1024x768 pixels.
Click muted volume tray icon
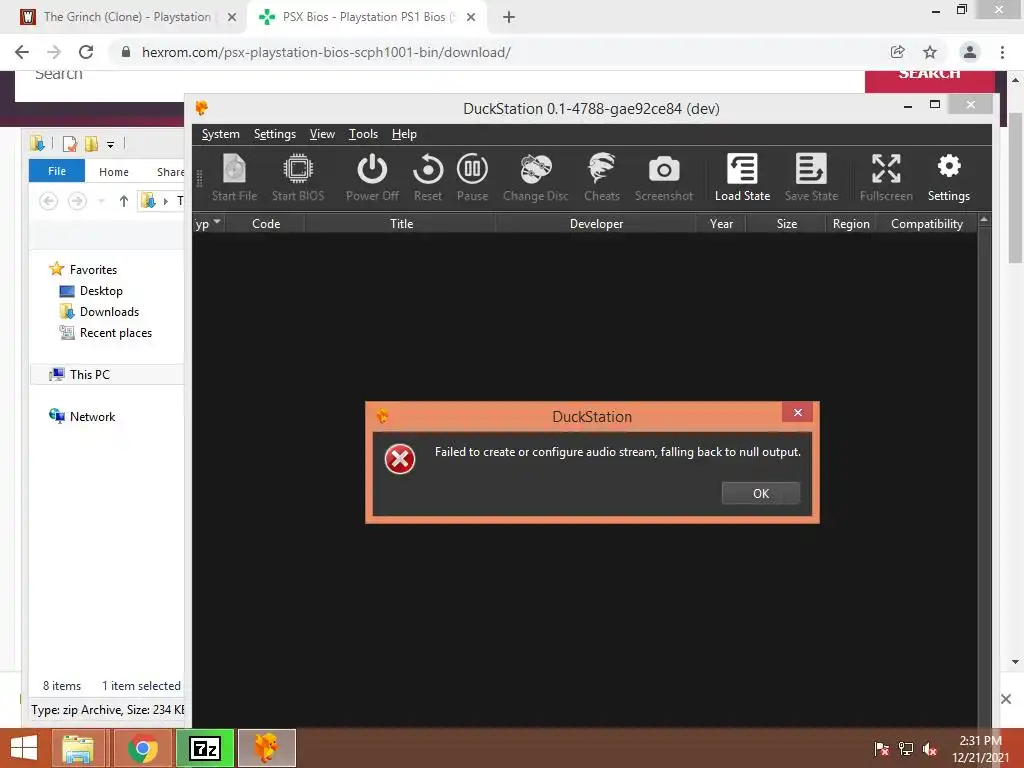[x=930, y=749]
